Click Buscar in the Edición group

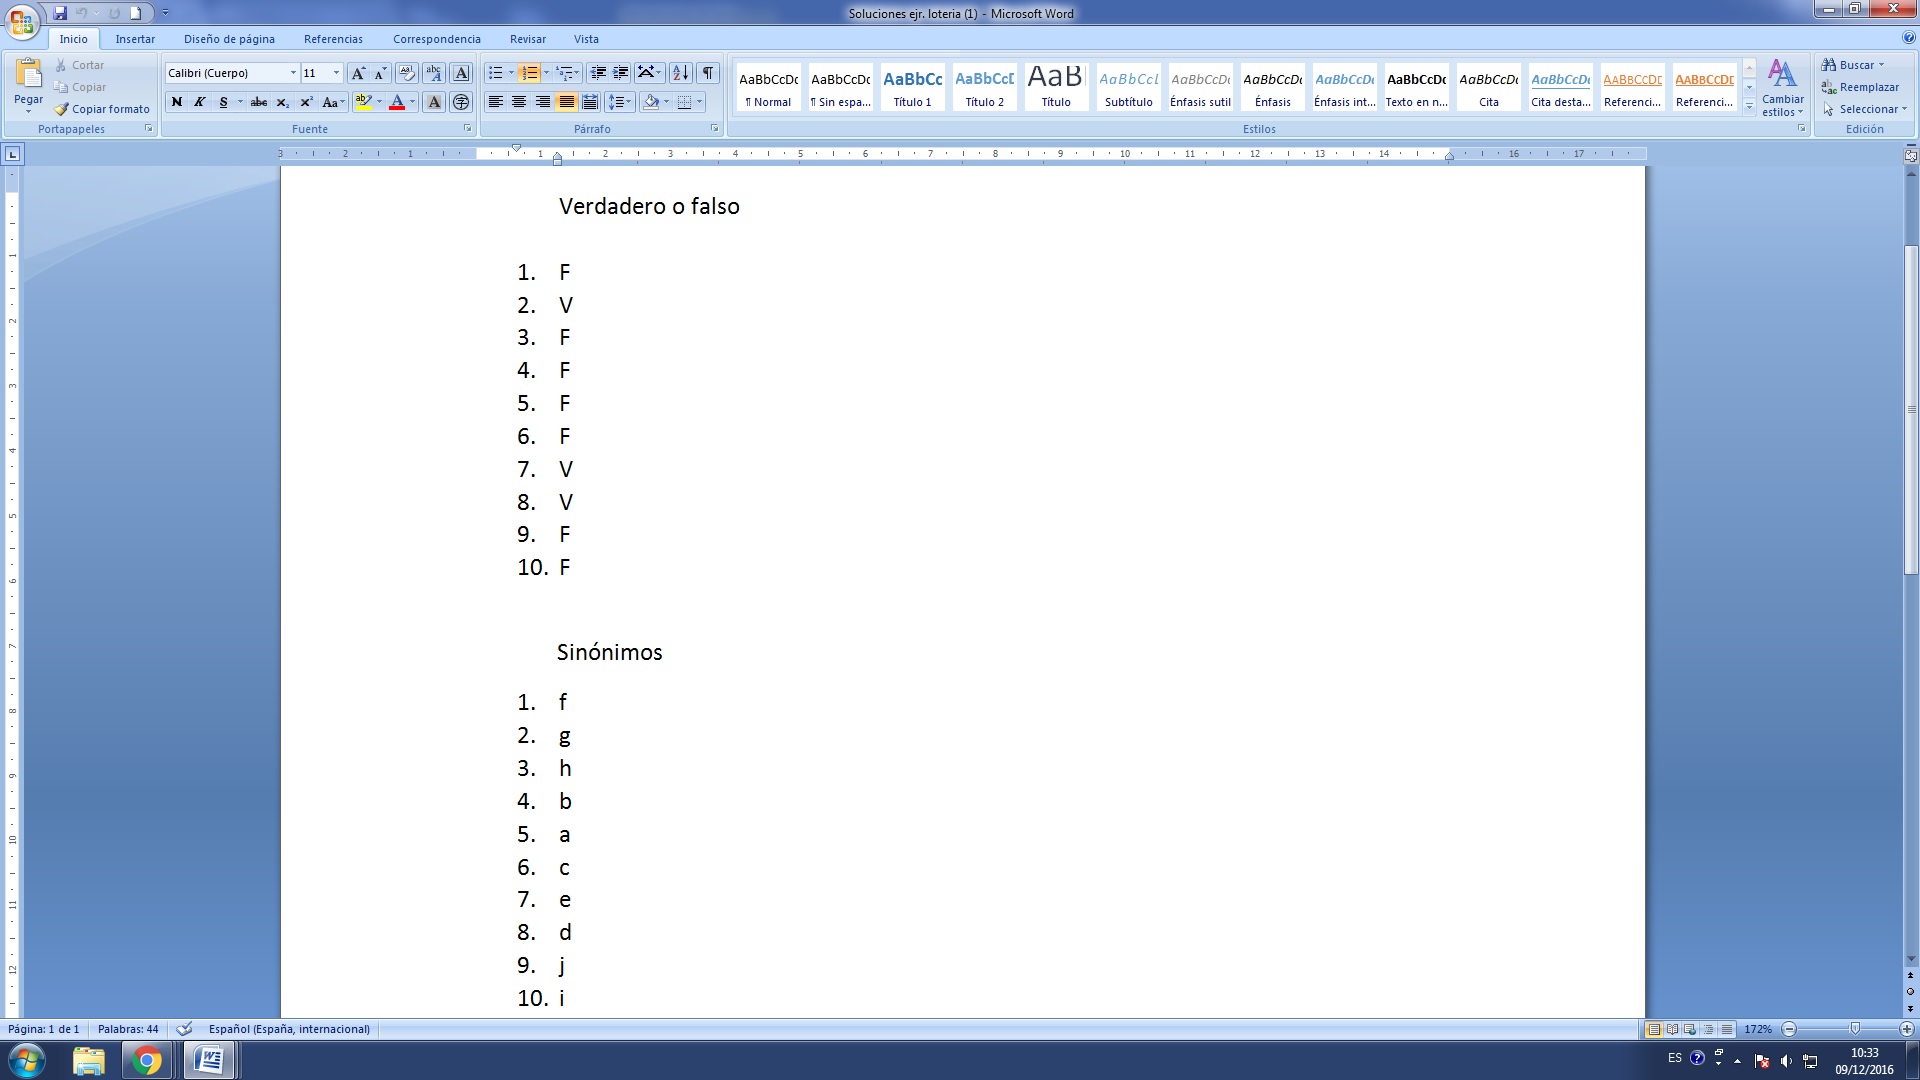1853,65
